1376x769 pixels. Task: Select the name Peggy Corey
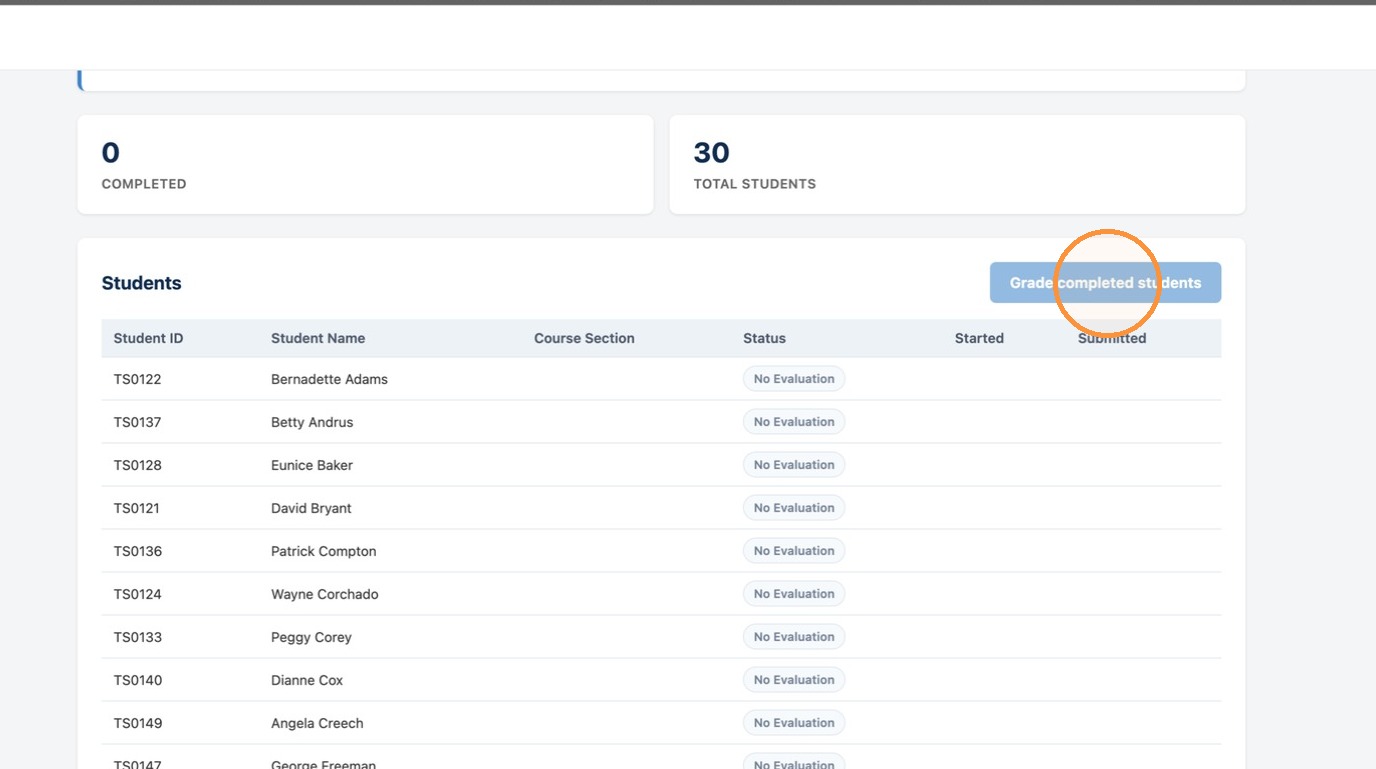(x=311, y=637)
